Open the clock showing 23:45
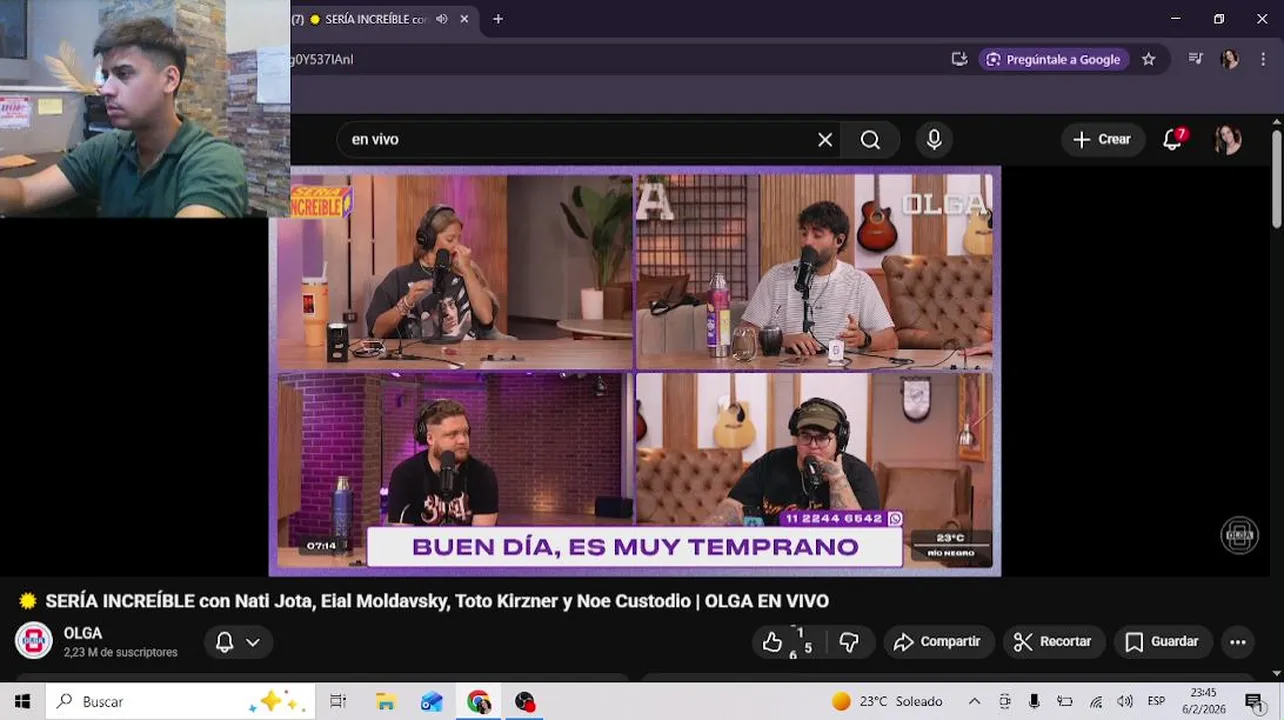Screen dimensions: 1284x720 point(1204,701)
